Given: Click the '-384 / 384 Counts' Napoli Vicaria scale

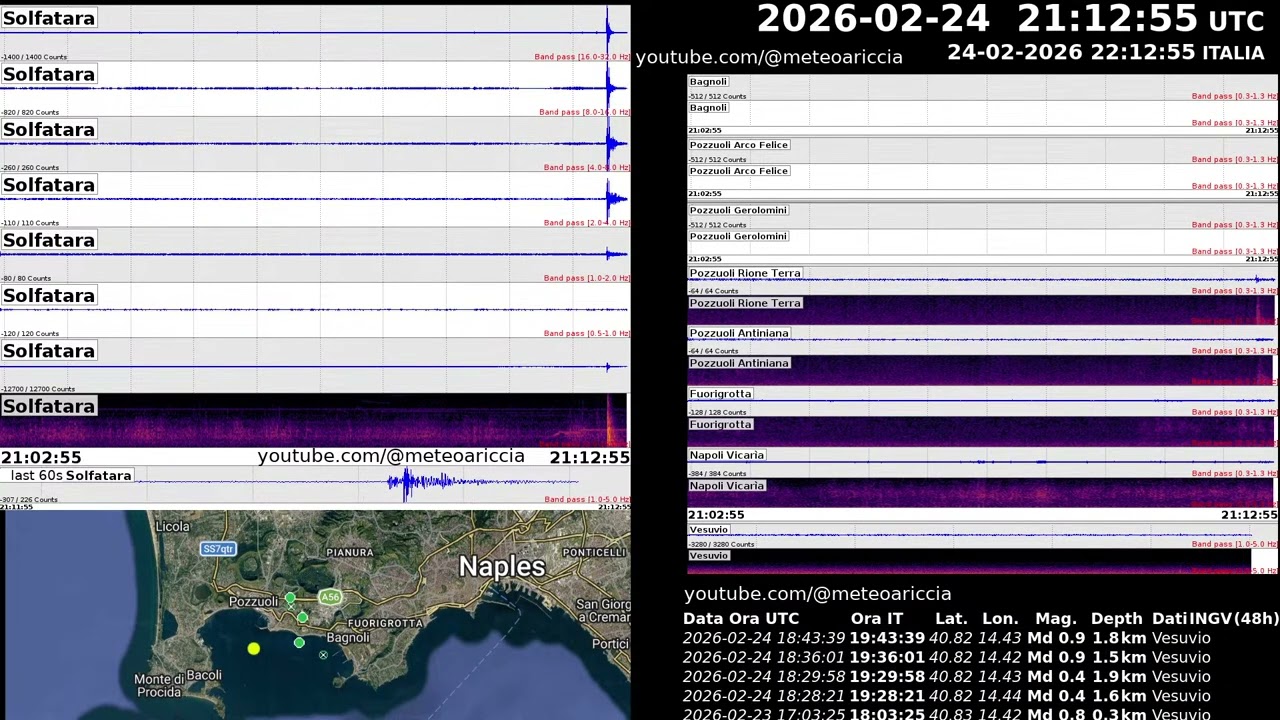Looking at the screenshot, I should pyautogui.click(x=717, y=474).
